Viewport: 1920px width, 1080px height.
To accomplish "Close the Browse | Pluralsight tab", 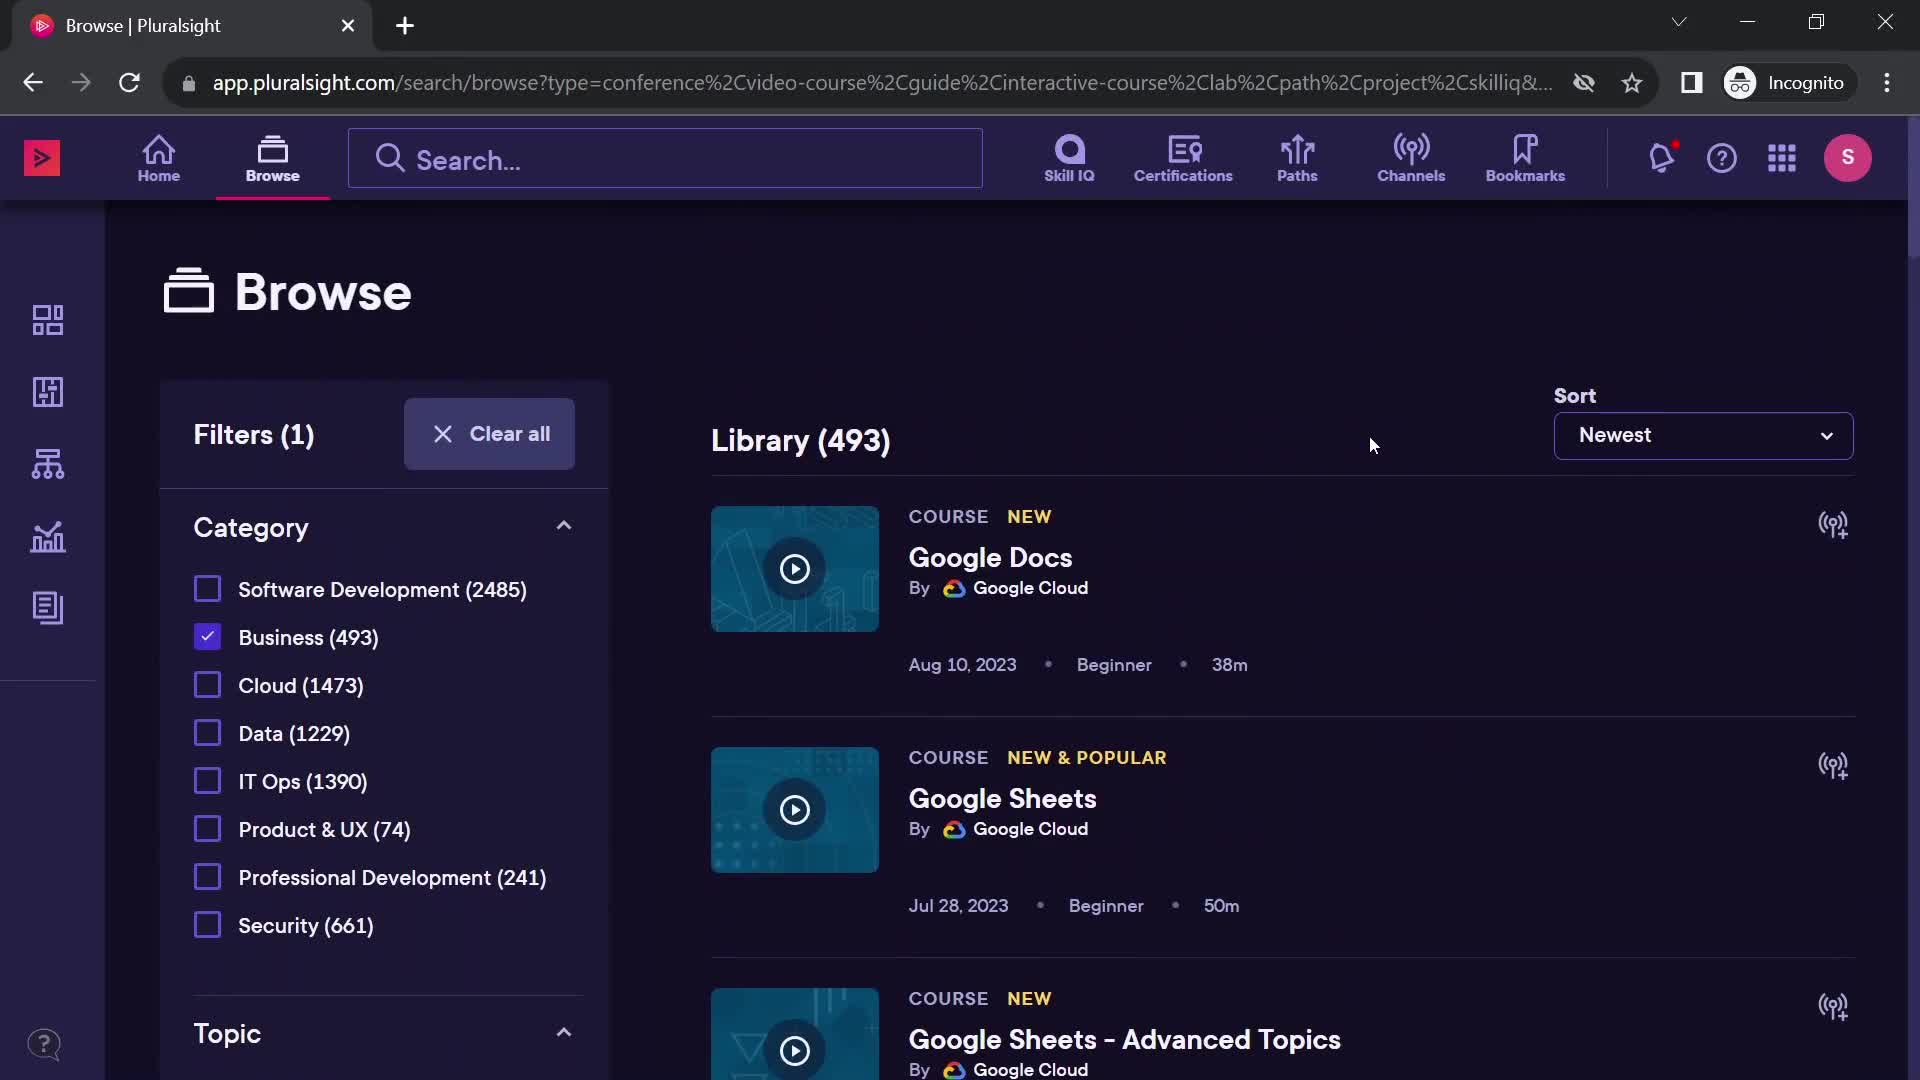I will coord(348,26).
